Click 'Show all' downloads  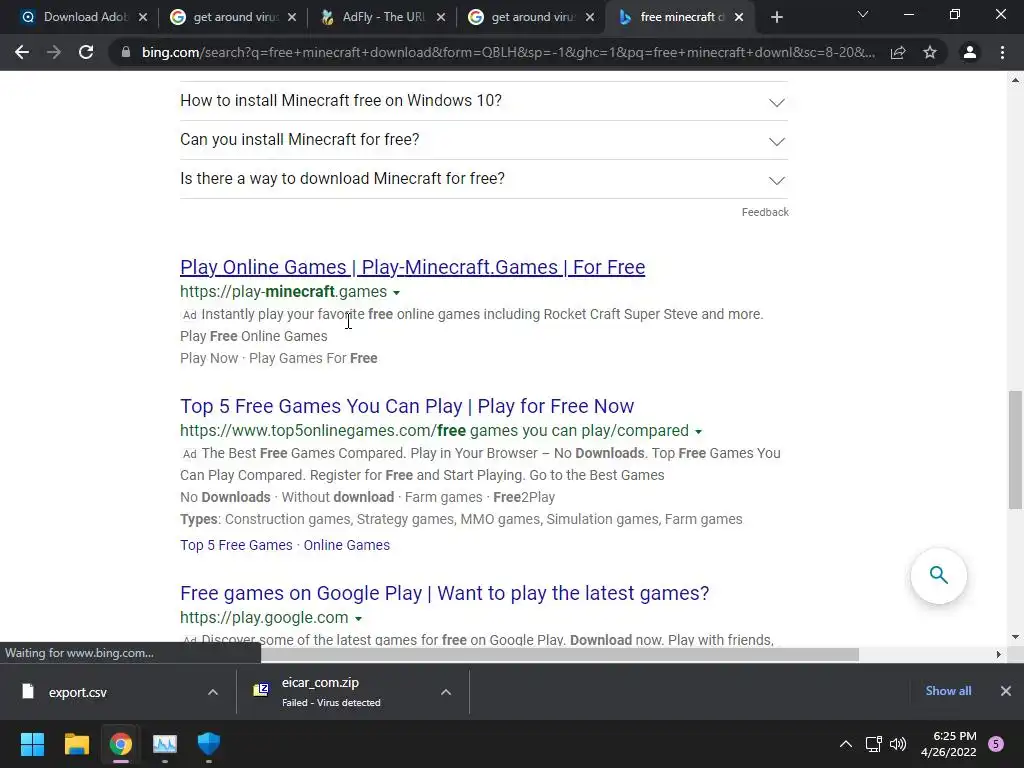pyautogui.click(x=948, y=691)
